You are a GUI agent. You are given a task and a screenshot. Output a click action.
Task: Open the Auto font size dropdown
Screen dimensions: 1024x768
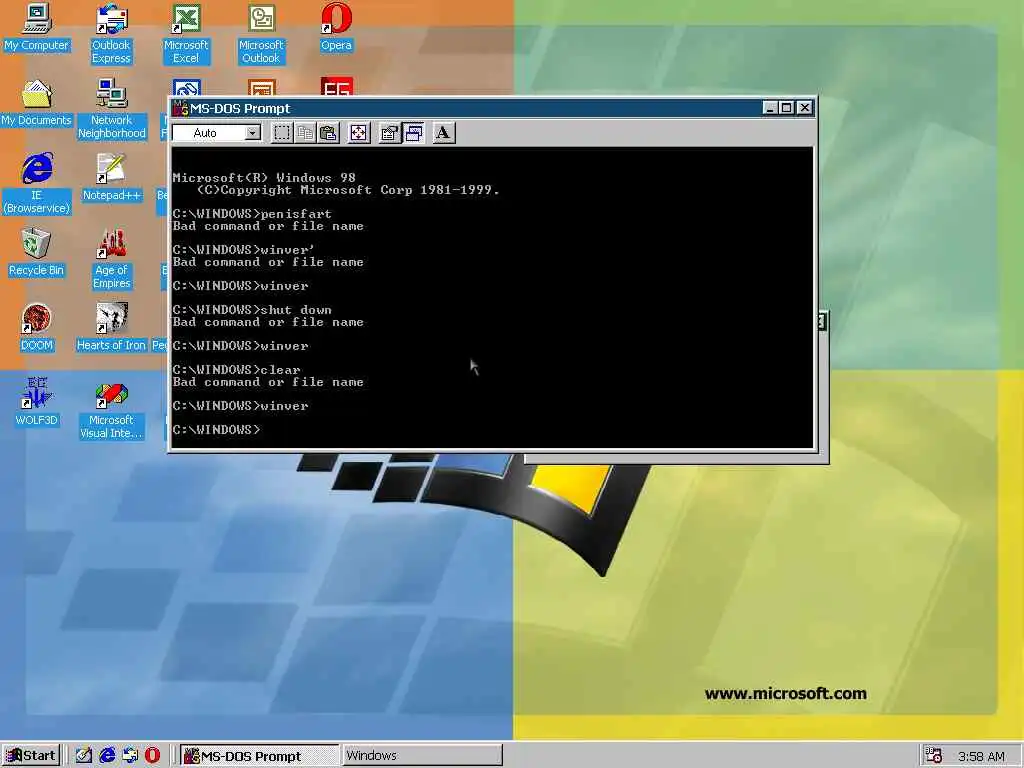pos(253,133)
